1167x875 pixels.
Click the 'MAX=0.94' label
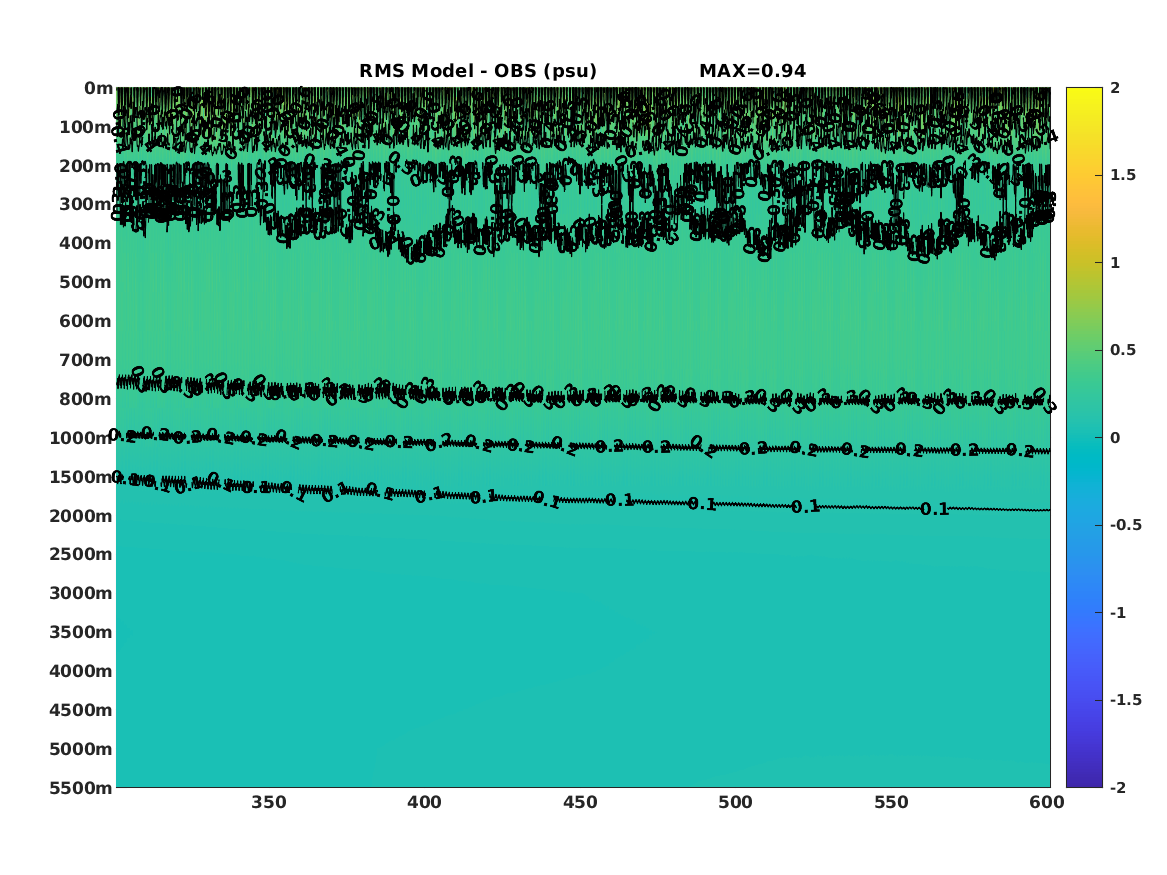point(752,71)
